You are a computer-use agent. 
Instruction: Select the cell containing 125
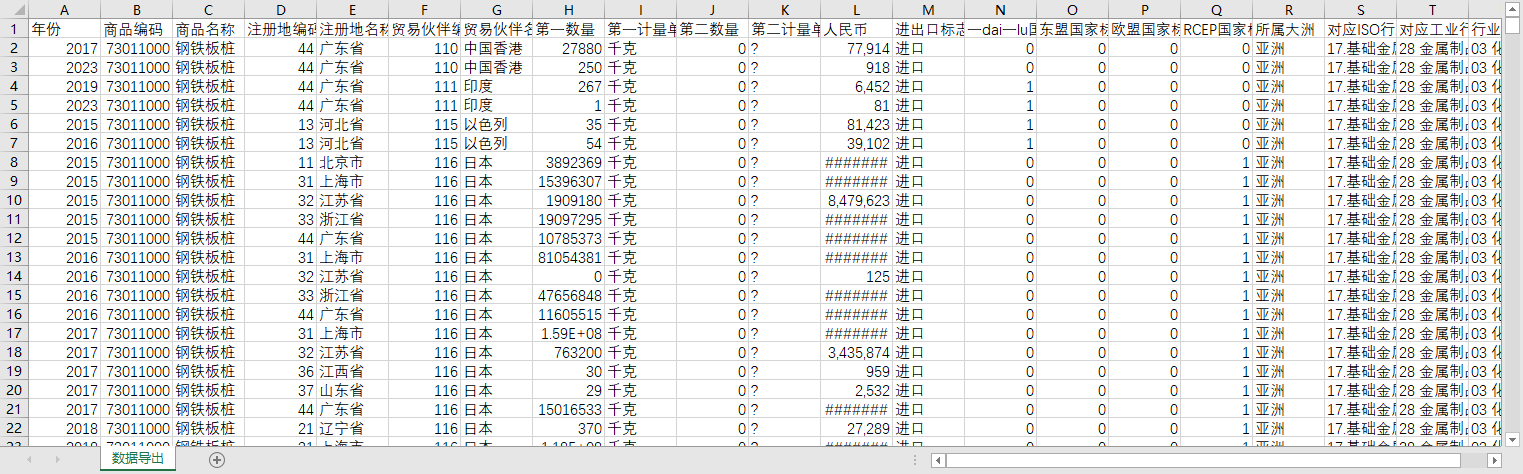click(856, 276)
